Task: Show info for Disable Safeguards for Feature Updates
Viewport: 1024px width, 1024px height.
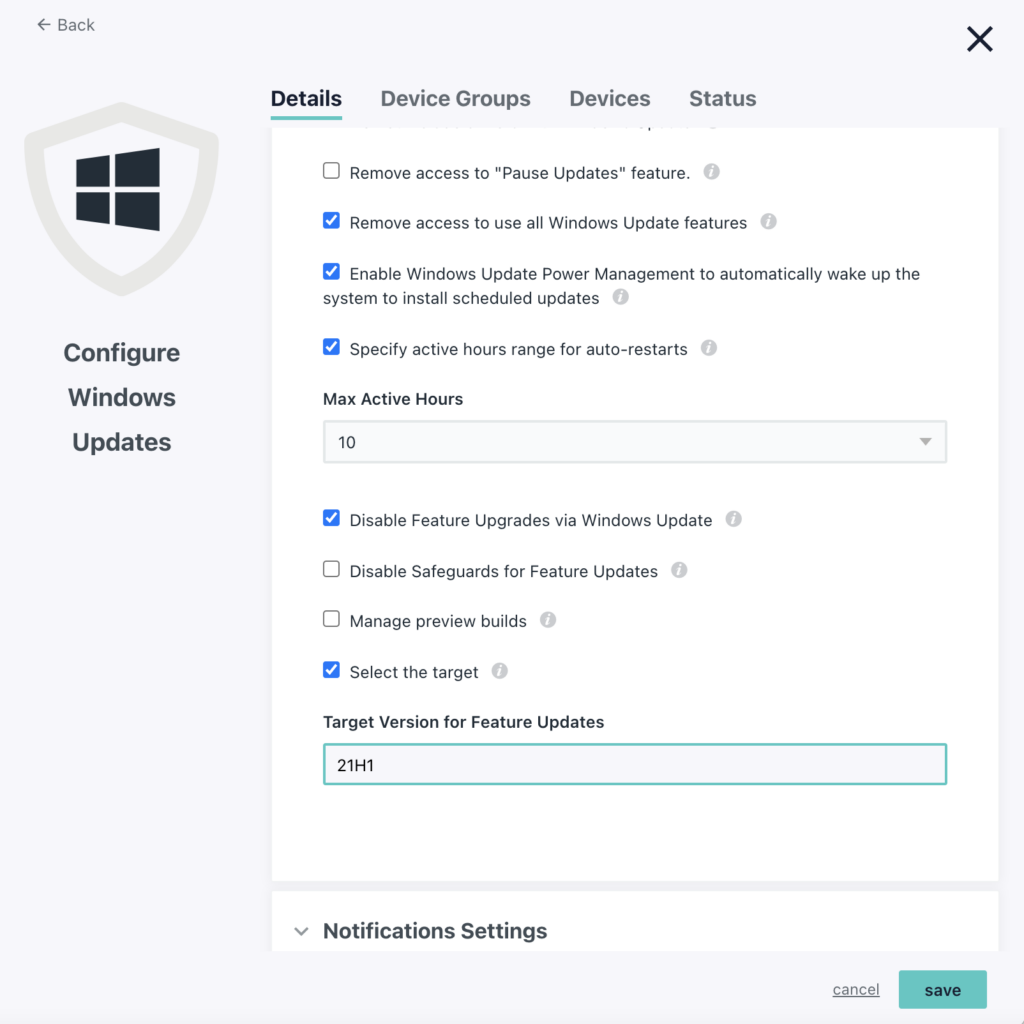Action: pos(679,570)
